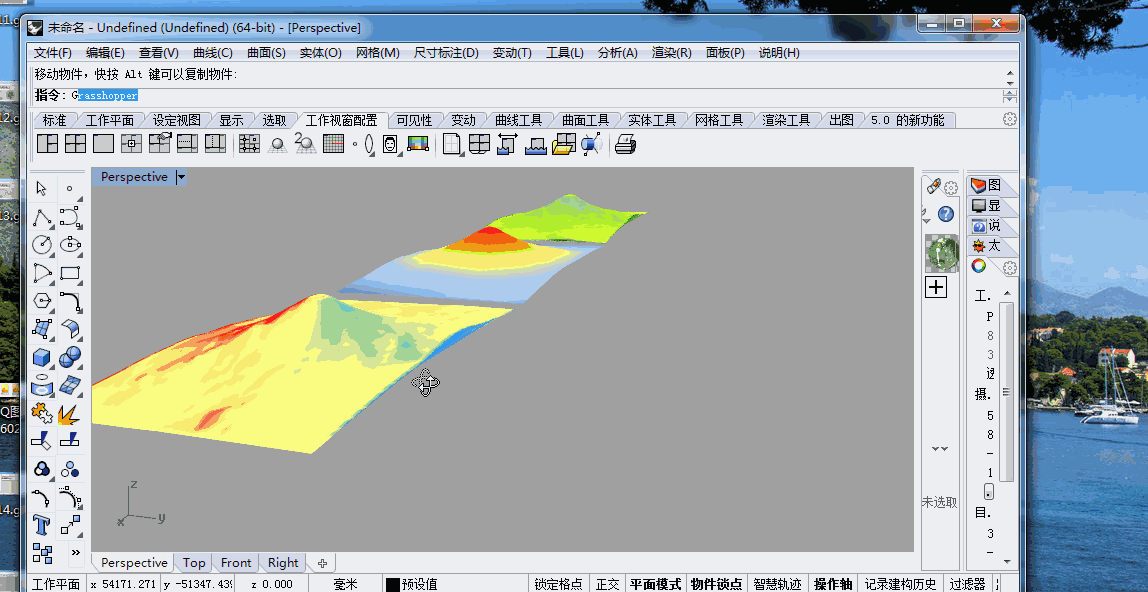Click the black layer color swatch
Image resolution: width=1148 pixels, height=592 pixels.
point(392,584)
